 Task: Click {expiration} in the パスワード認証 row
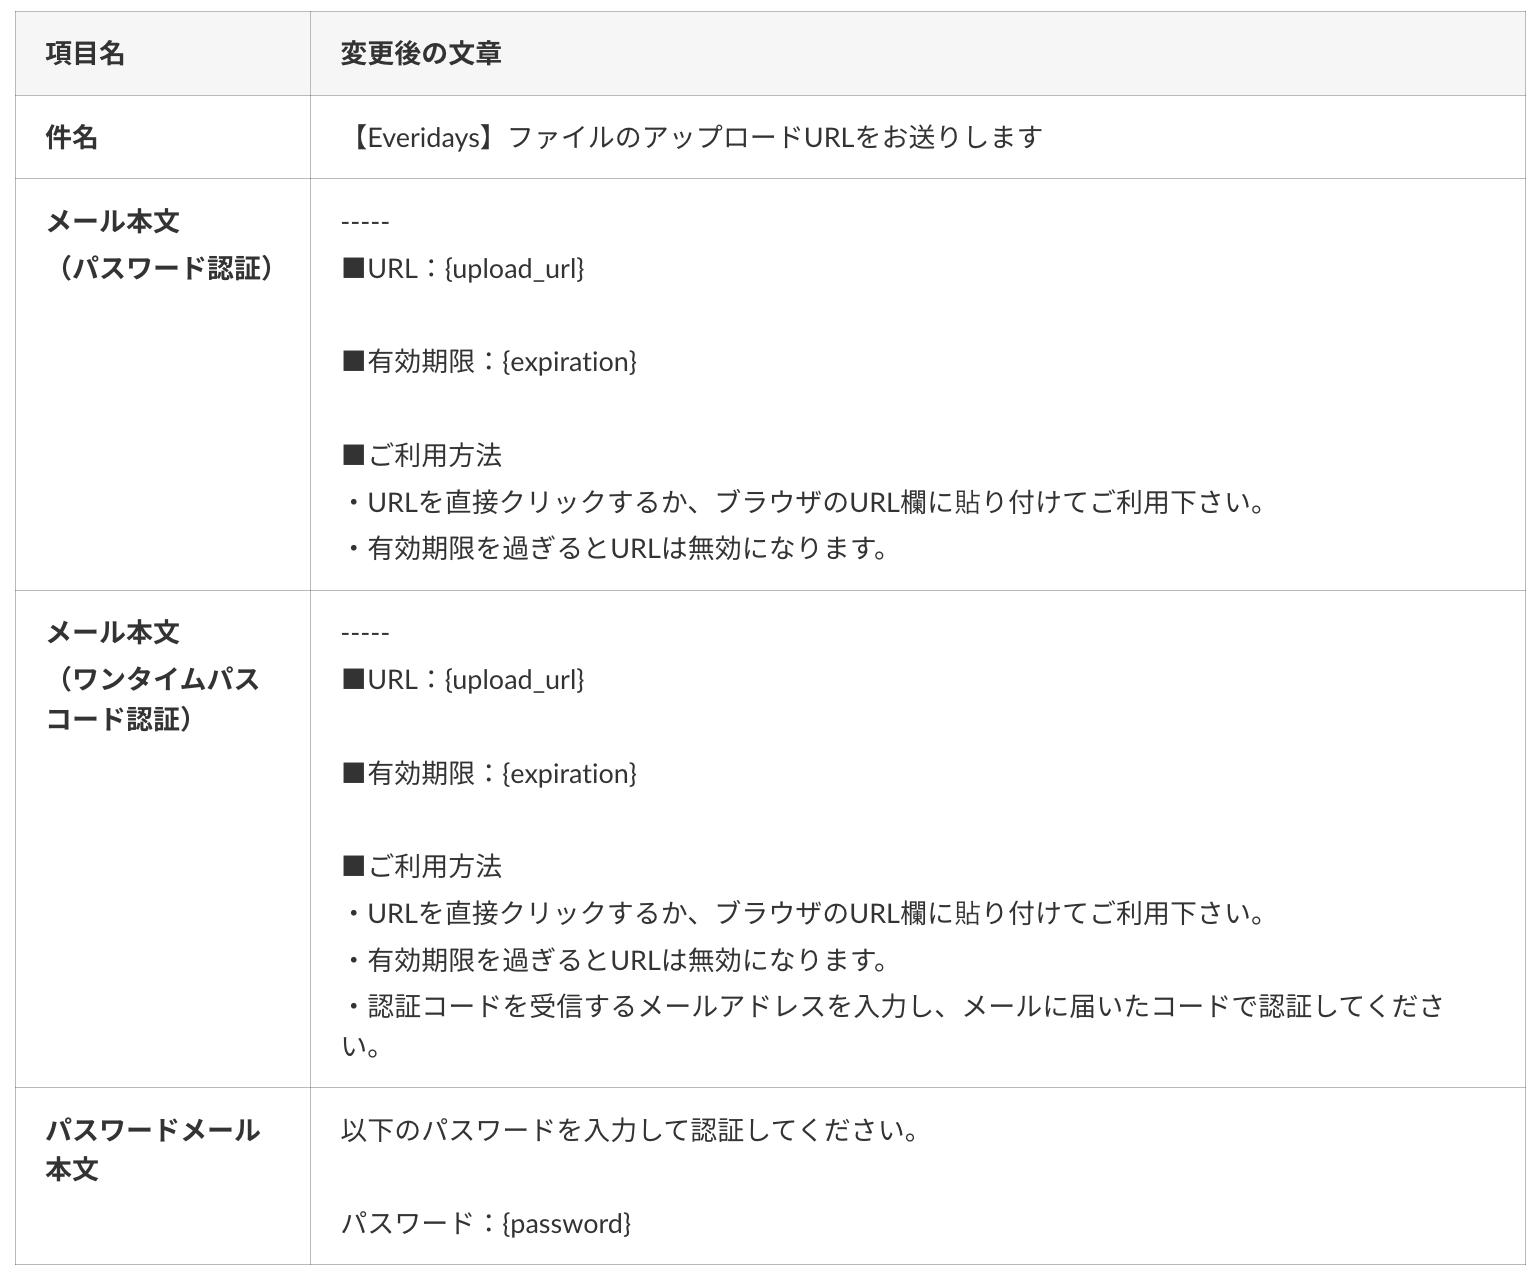tap(568, 361)
